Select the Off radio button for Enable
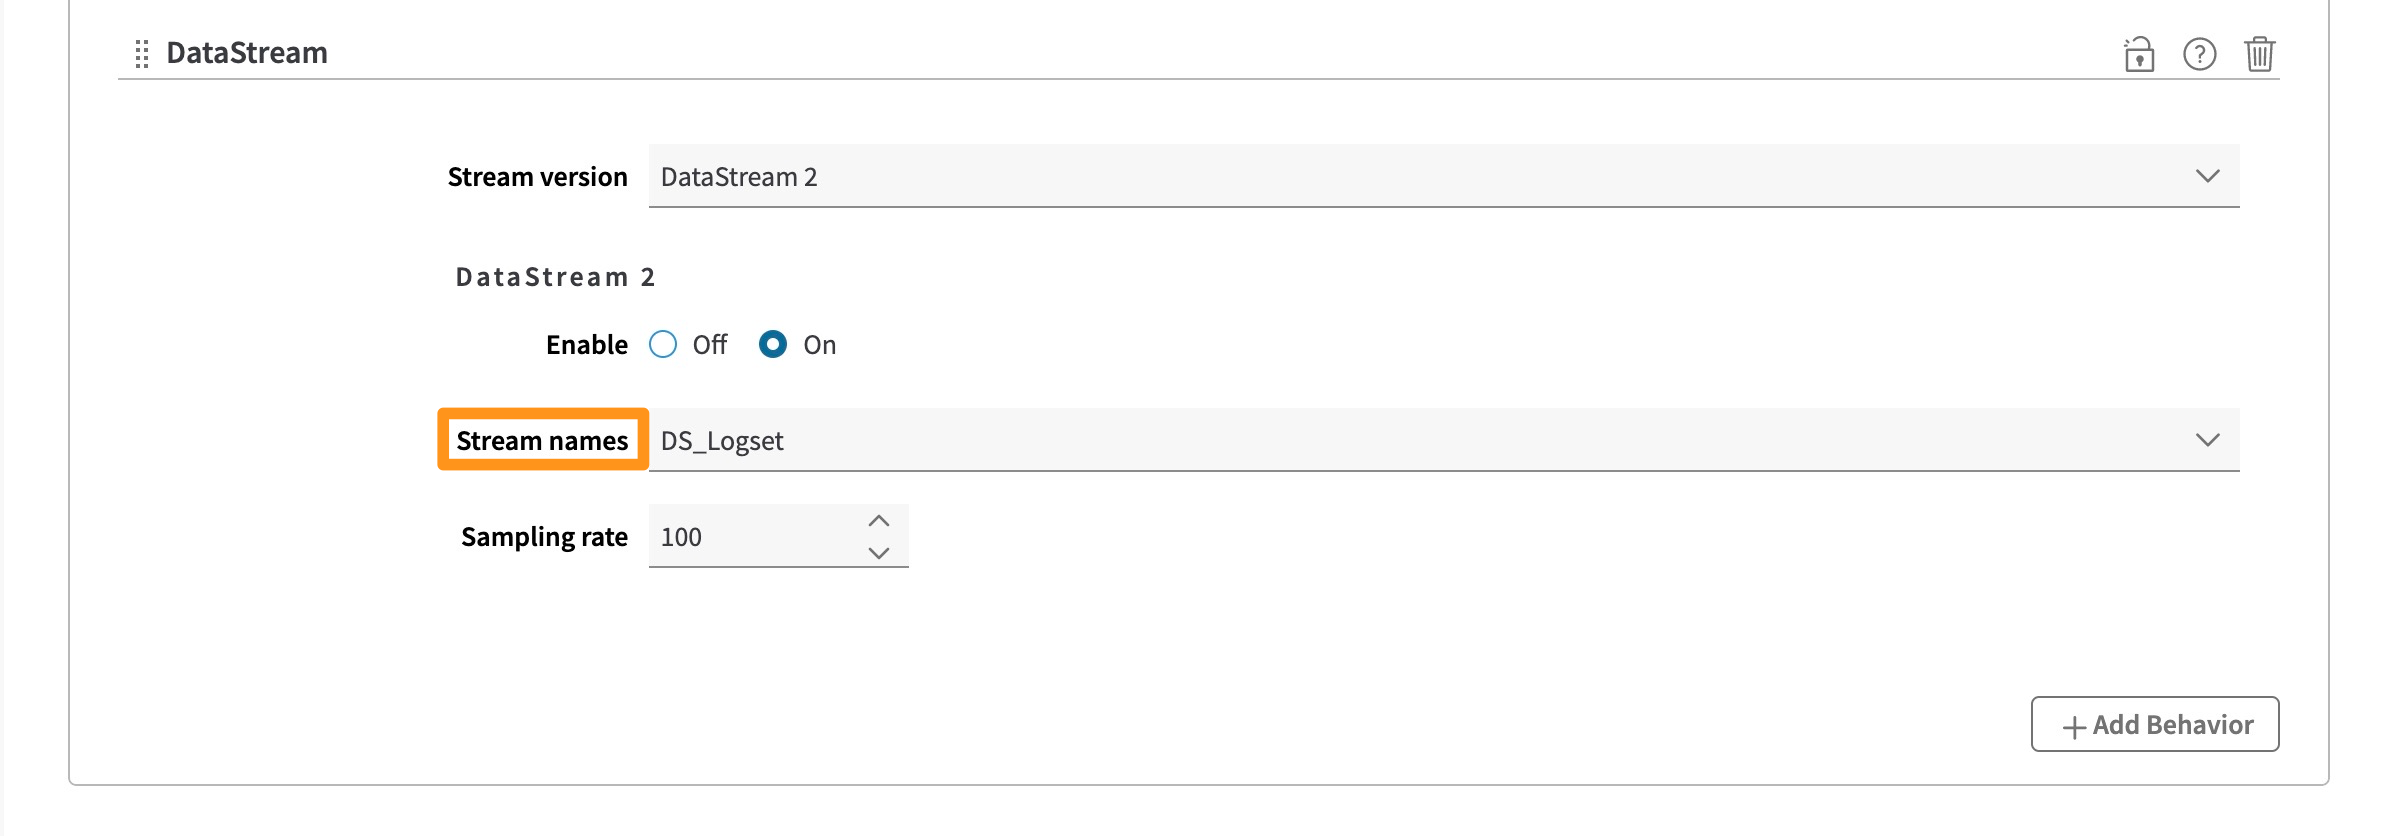Screen dimensions: 2388x836 pos(663,345)
